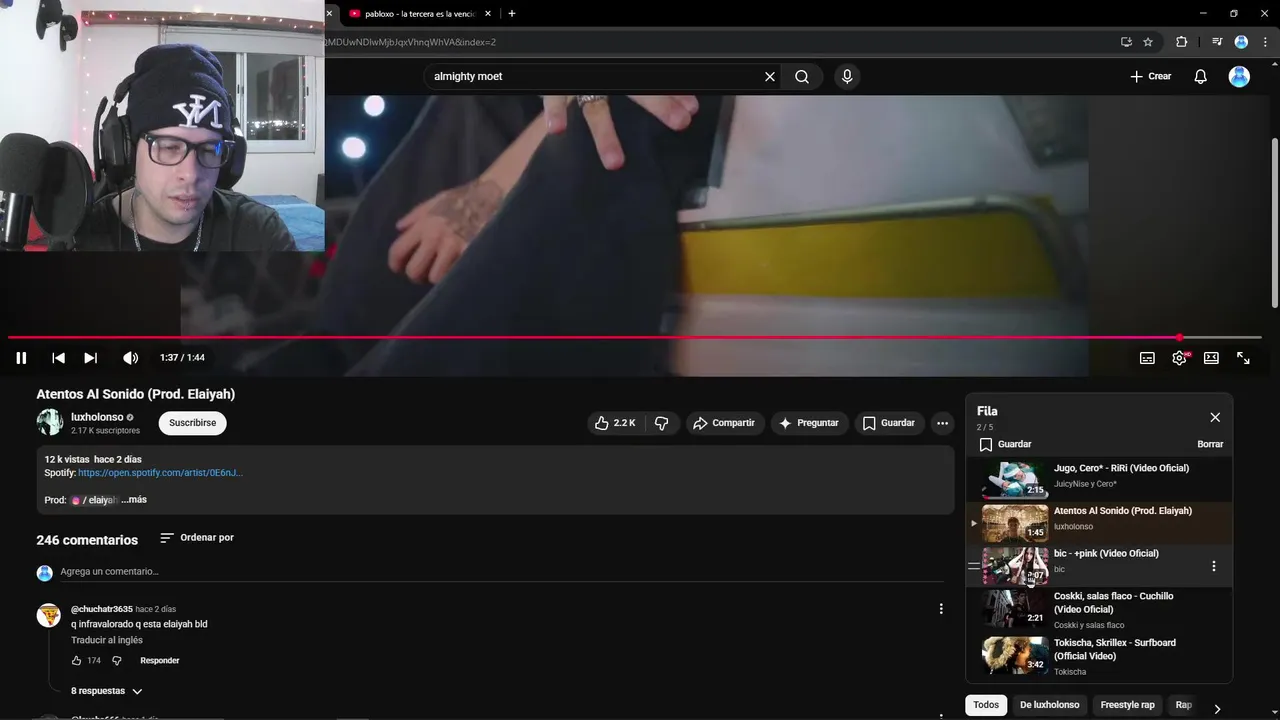Viewport: 1280px width, 720px height.
Task: Select the 'De luxholonso' filter chip
Action: (x=1049, y=705)
